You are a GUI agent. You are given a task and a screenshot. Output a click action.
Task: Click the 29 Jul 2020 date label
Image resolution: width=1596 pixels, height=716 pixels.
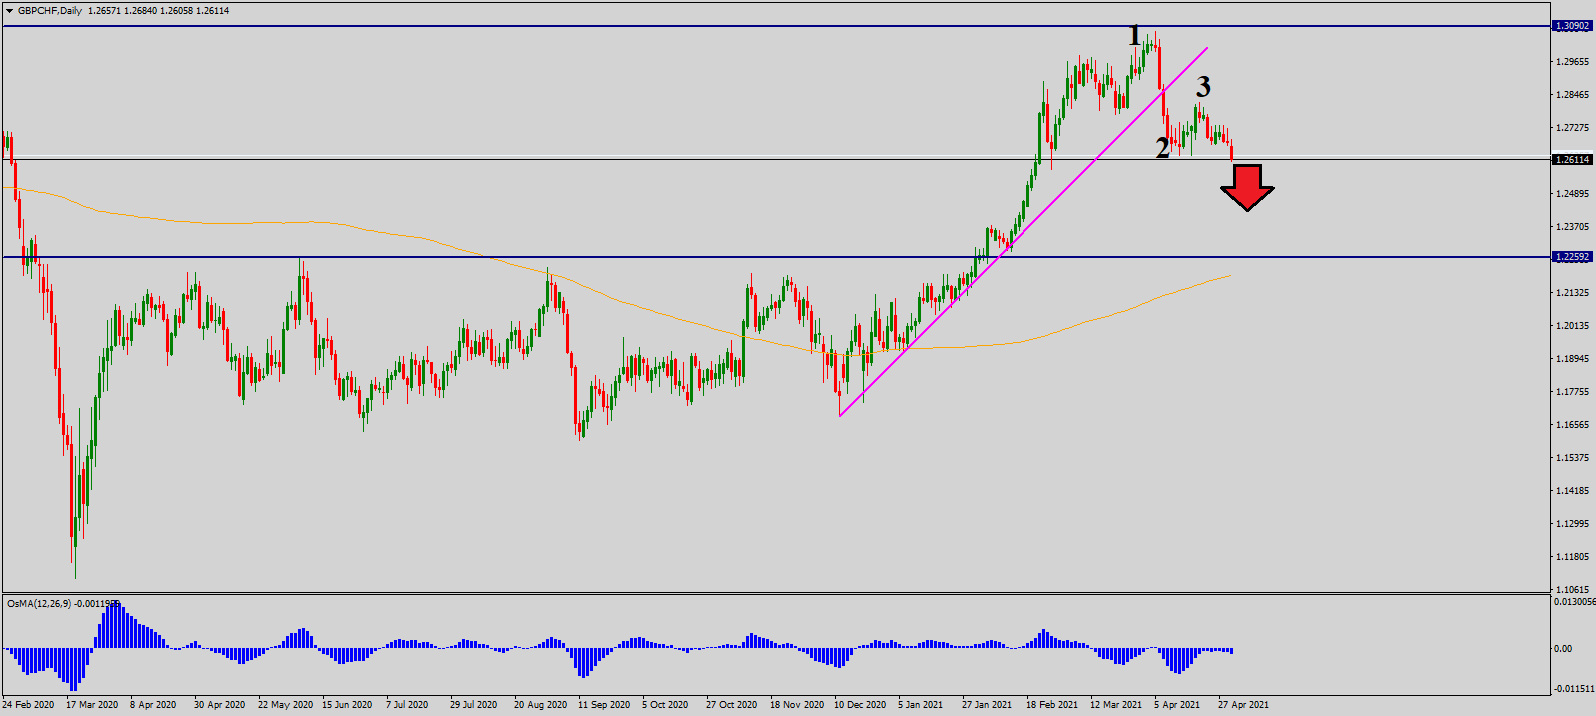473,705
